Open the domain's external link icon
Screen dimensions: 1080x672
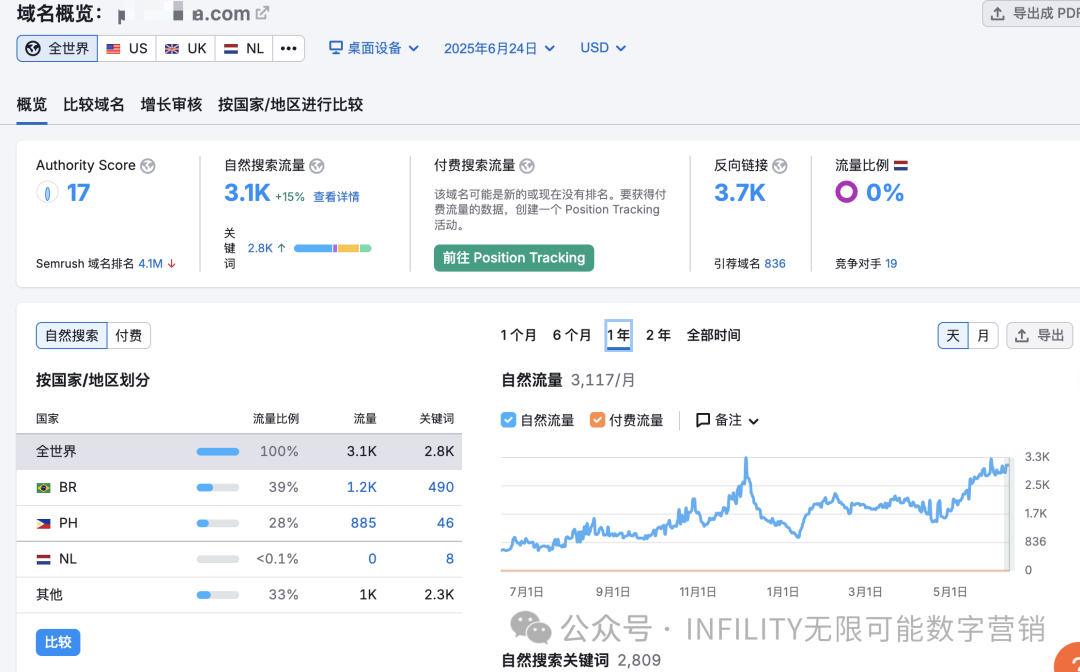point(262,12)
